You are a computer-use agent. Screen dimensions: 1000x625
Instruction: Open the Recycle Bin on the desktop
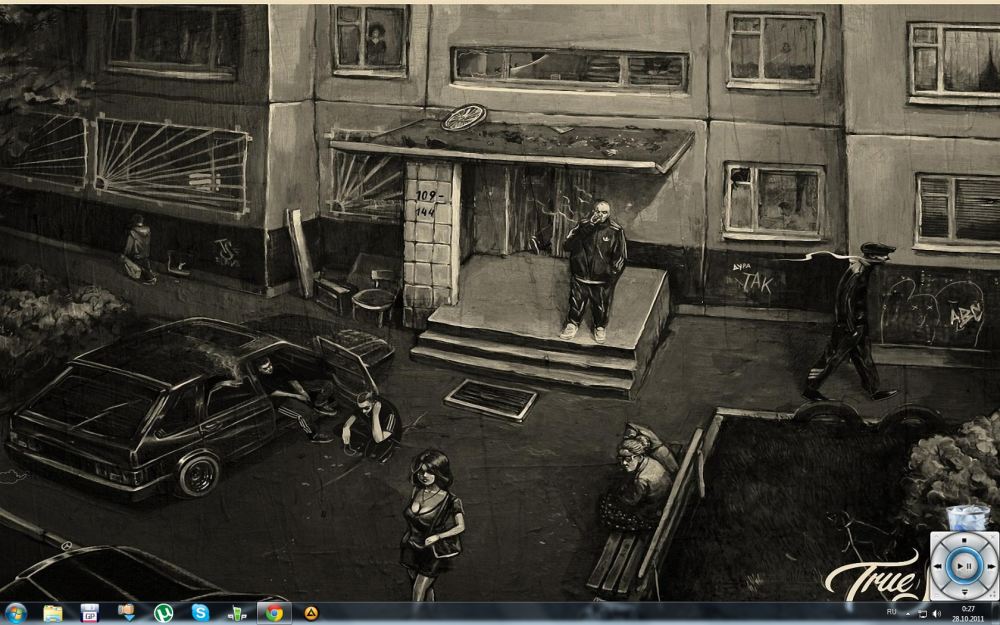967,517
